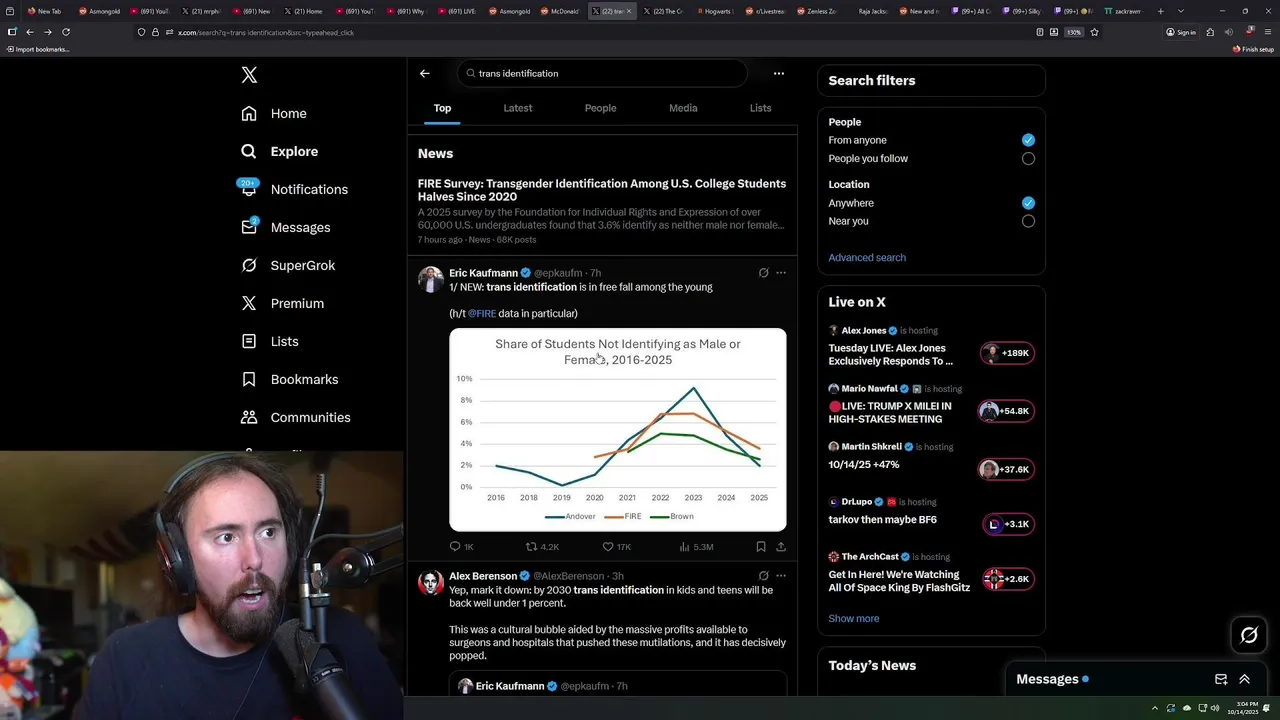Open the search options three-dot menu
The image size is (1280, 720).
point(779,73)
